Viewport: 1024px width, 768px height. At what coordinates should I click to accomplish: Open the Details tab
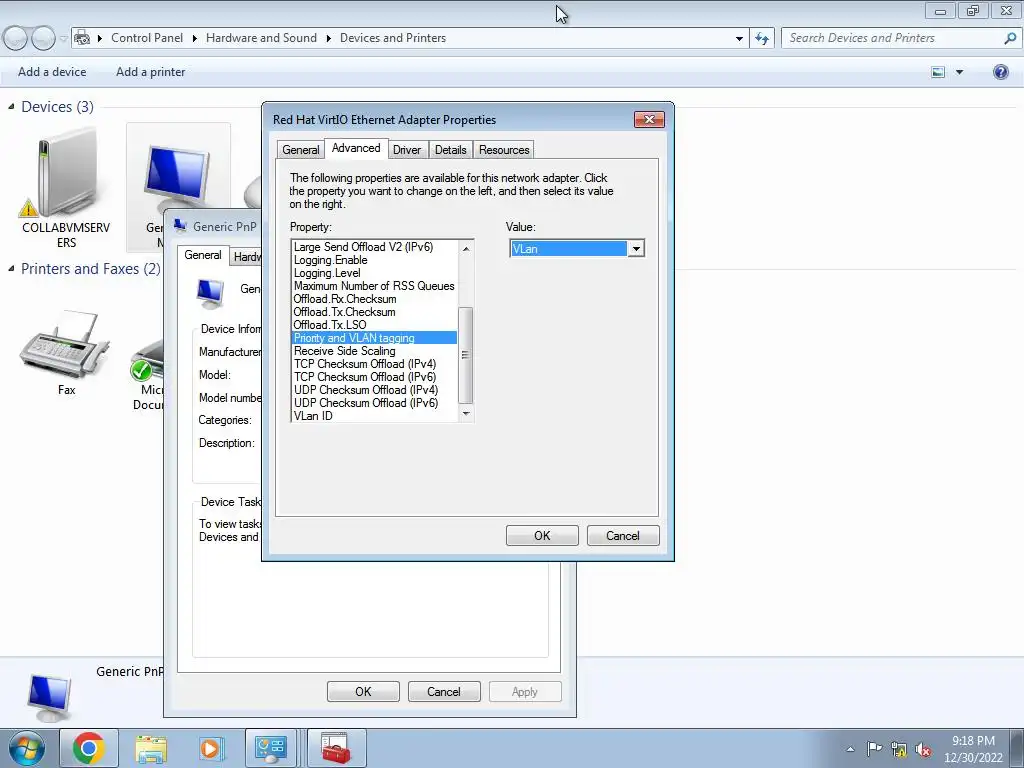tap(451, 150)
